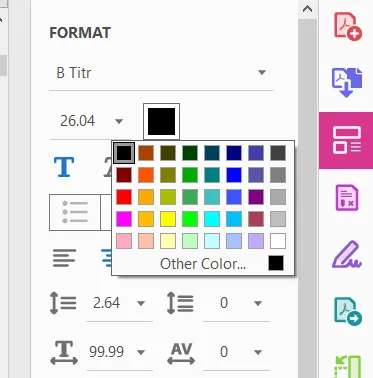The height and width of the screenshot is (378, 373).
Task: Pick the purple swatch
Action: pyautogui.click(x=256, y=197)
